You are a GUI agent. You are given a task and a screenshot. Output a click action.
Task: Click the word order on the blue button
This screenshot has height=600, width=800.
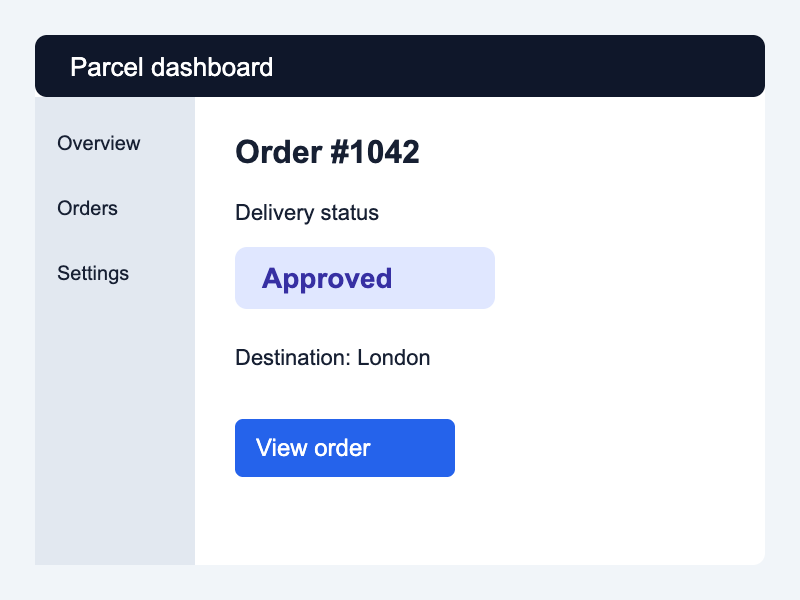click(342, 448)
